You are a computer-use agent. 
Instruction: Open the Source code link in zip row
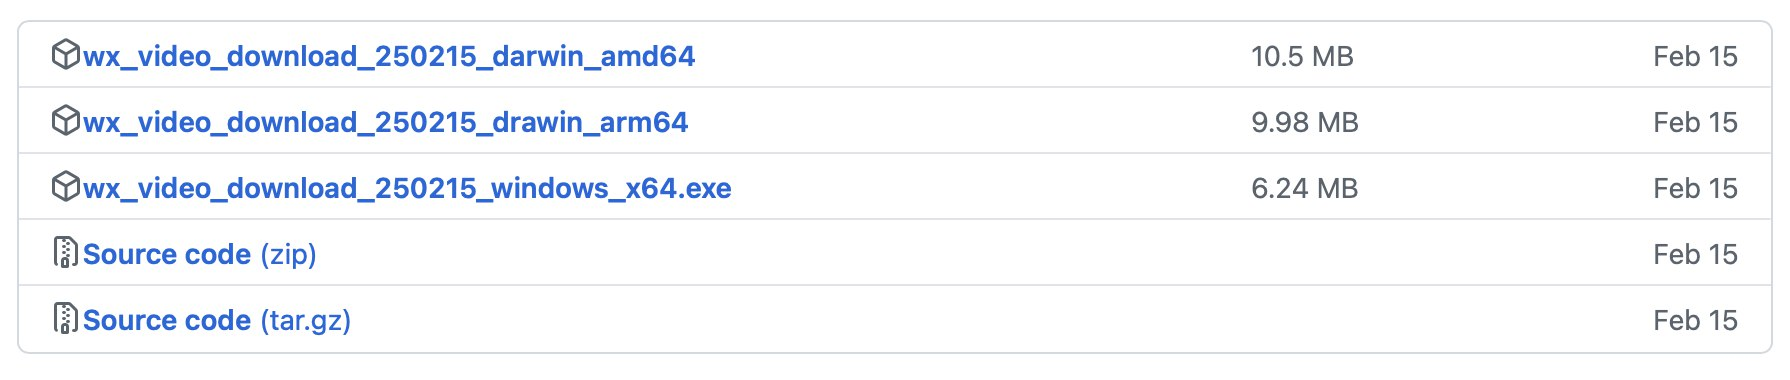tap(167, 254)
